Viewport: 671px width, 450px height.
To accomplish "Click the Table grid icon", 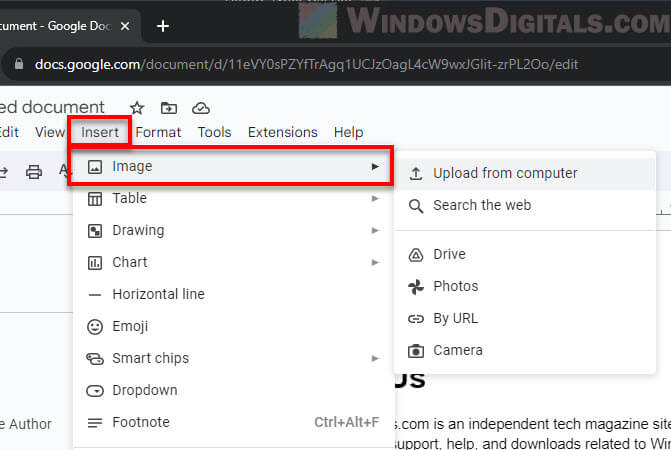I will point(95,198).
